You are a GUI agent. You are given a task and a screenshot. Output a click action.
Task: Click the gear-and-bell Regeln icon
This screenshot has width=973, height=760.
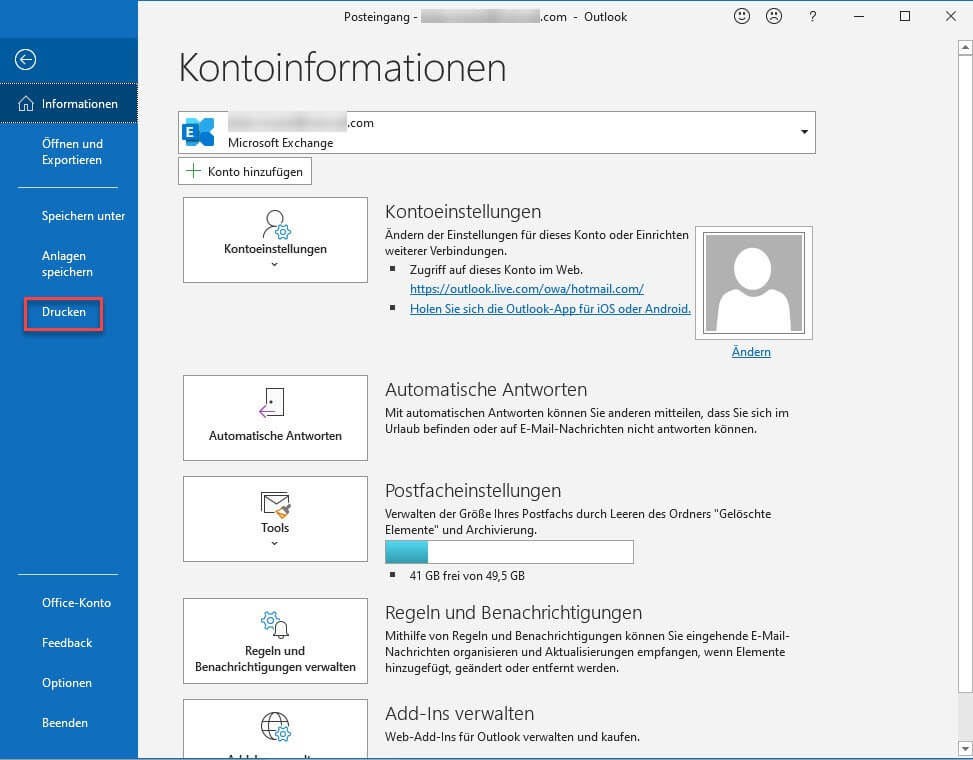point(275,625)
